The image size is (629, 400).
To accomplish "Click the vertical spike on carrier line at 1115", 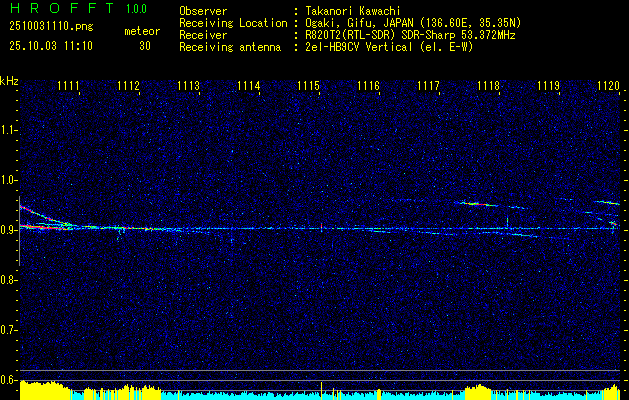I will [x=321, y=227].
